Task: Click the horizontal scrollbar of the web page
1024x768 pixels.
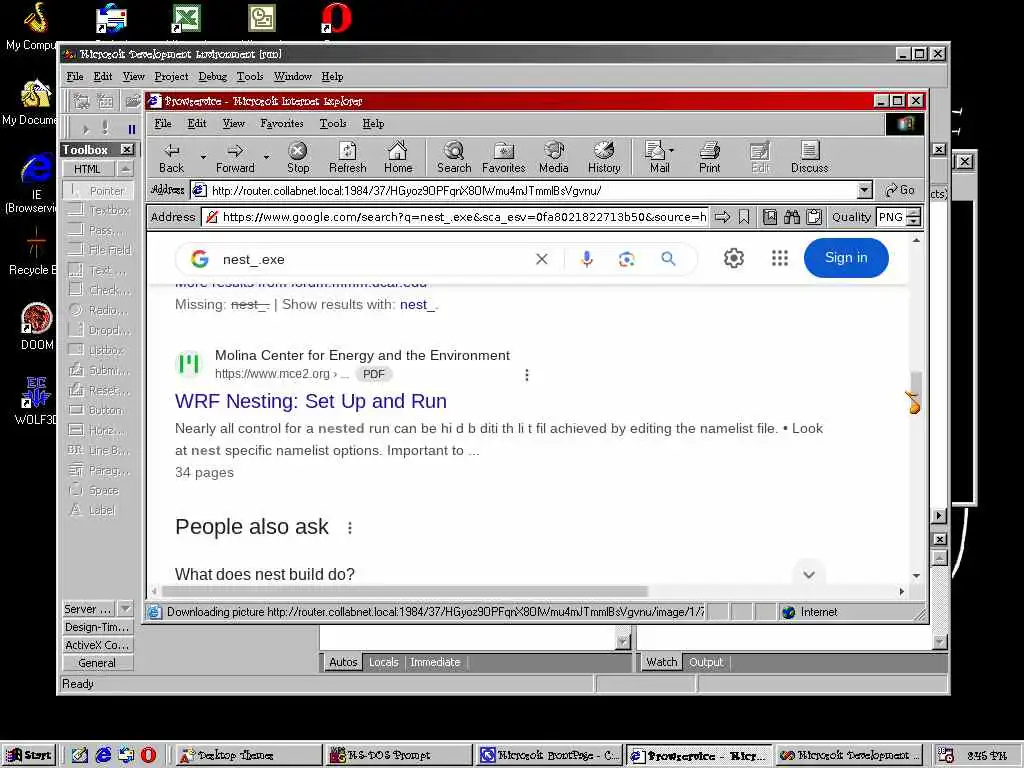Action: coord(405,591)
